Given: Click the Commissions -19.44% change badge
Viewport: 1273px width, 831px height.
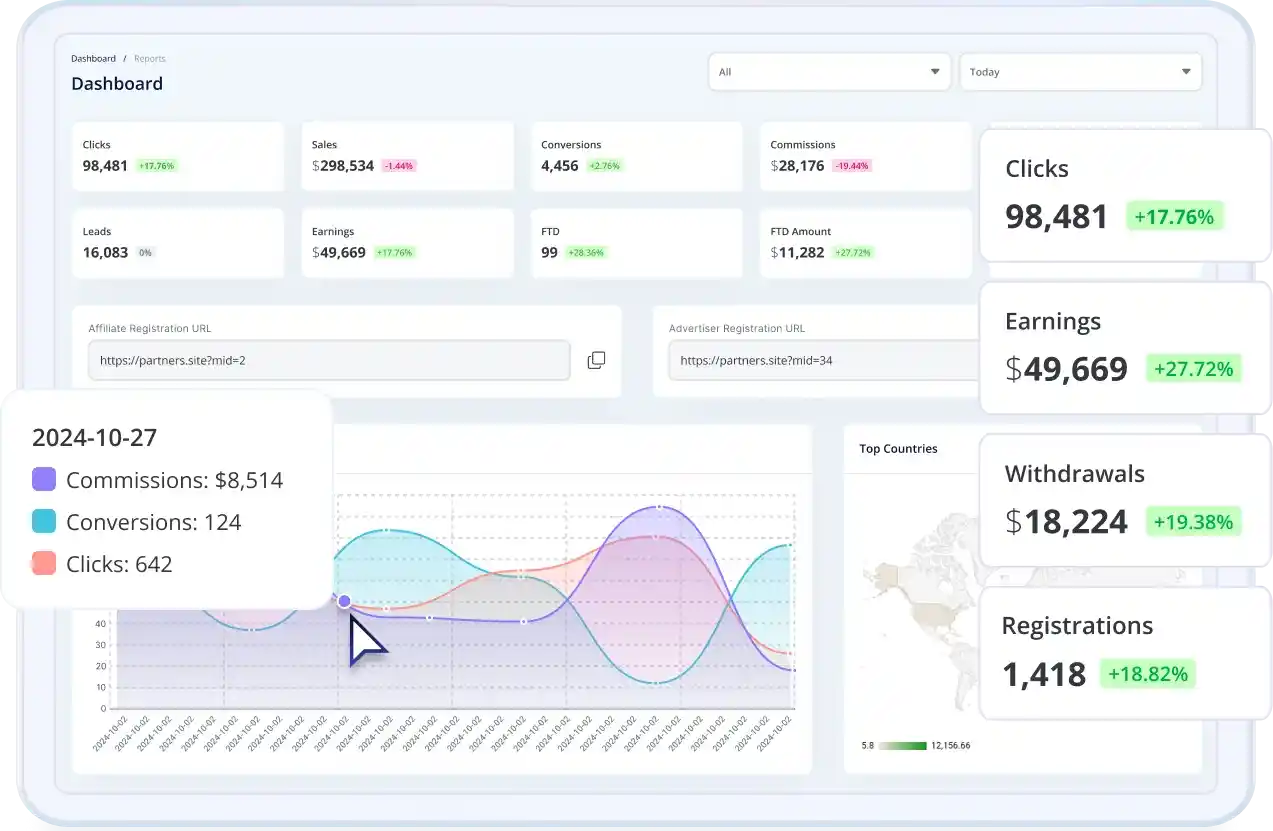Looking at the screenshot, I should (852, 166).
